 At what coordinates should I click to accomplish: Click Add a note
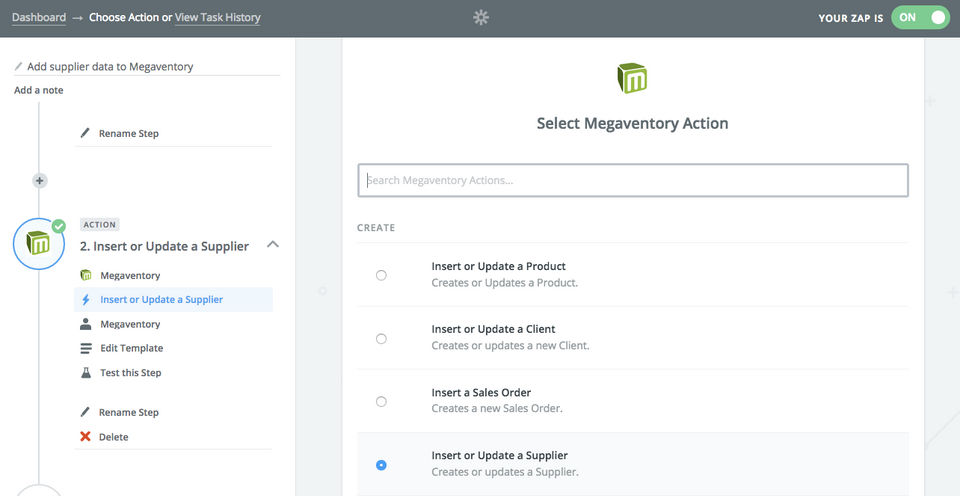point(39,91)
